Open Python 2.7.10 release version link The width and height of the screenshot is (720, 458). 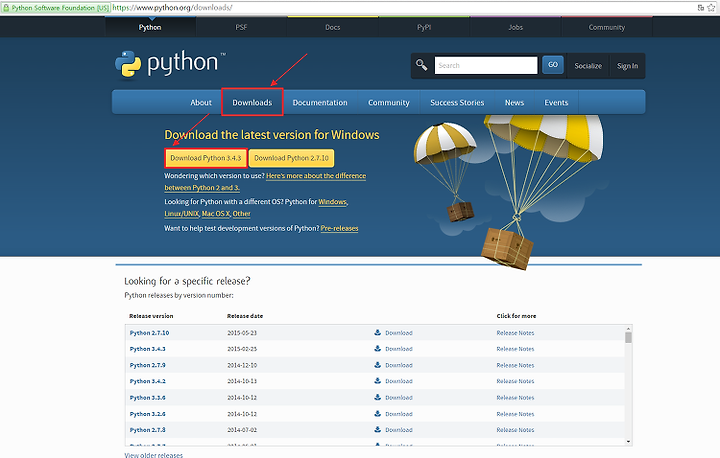[149, 333]
